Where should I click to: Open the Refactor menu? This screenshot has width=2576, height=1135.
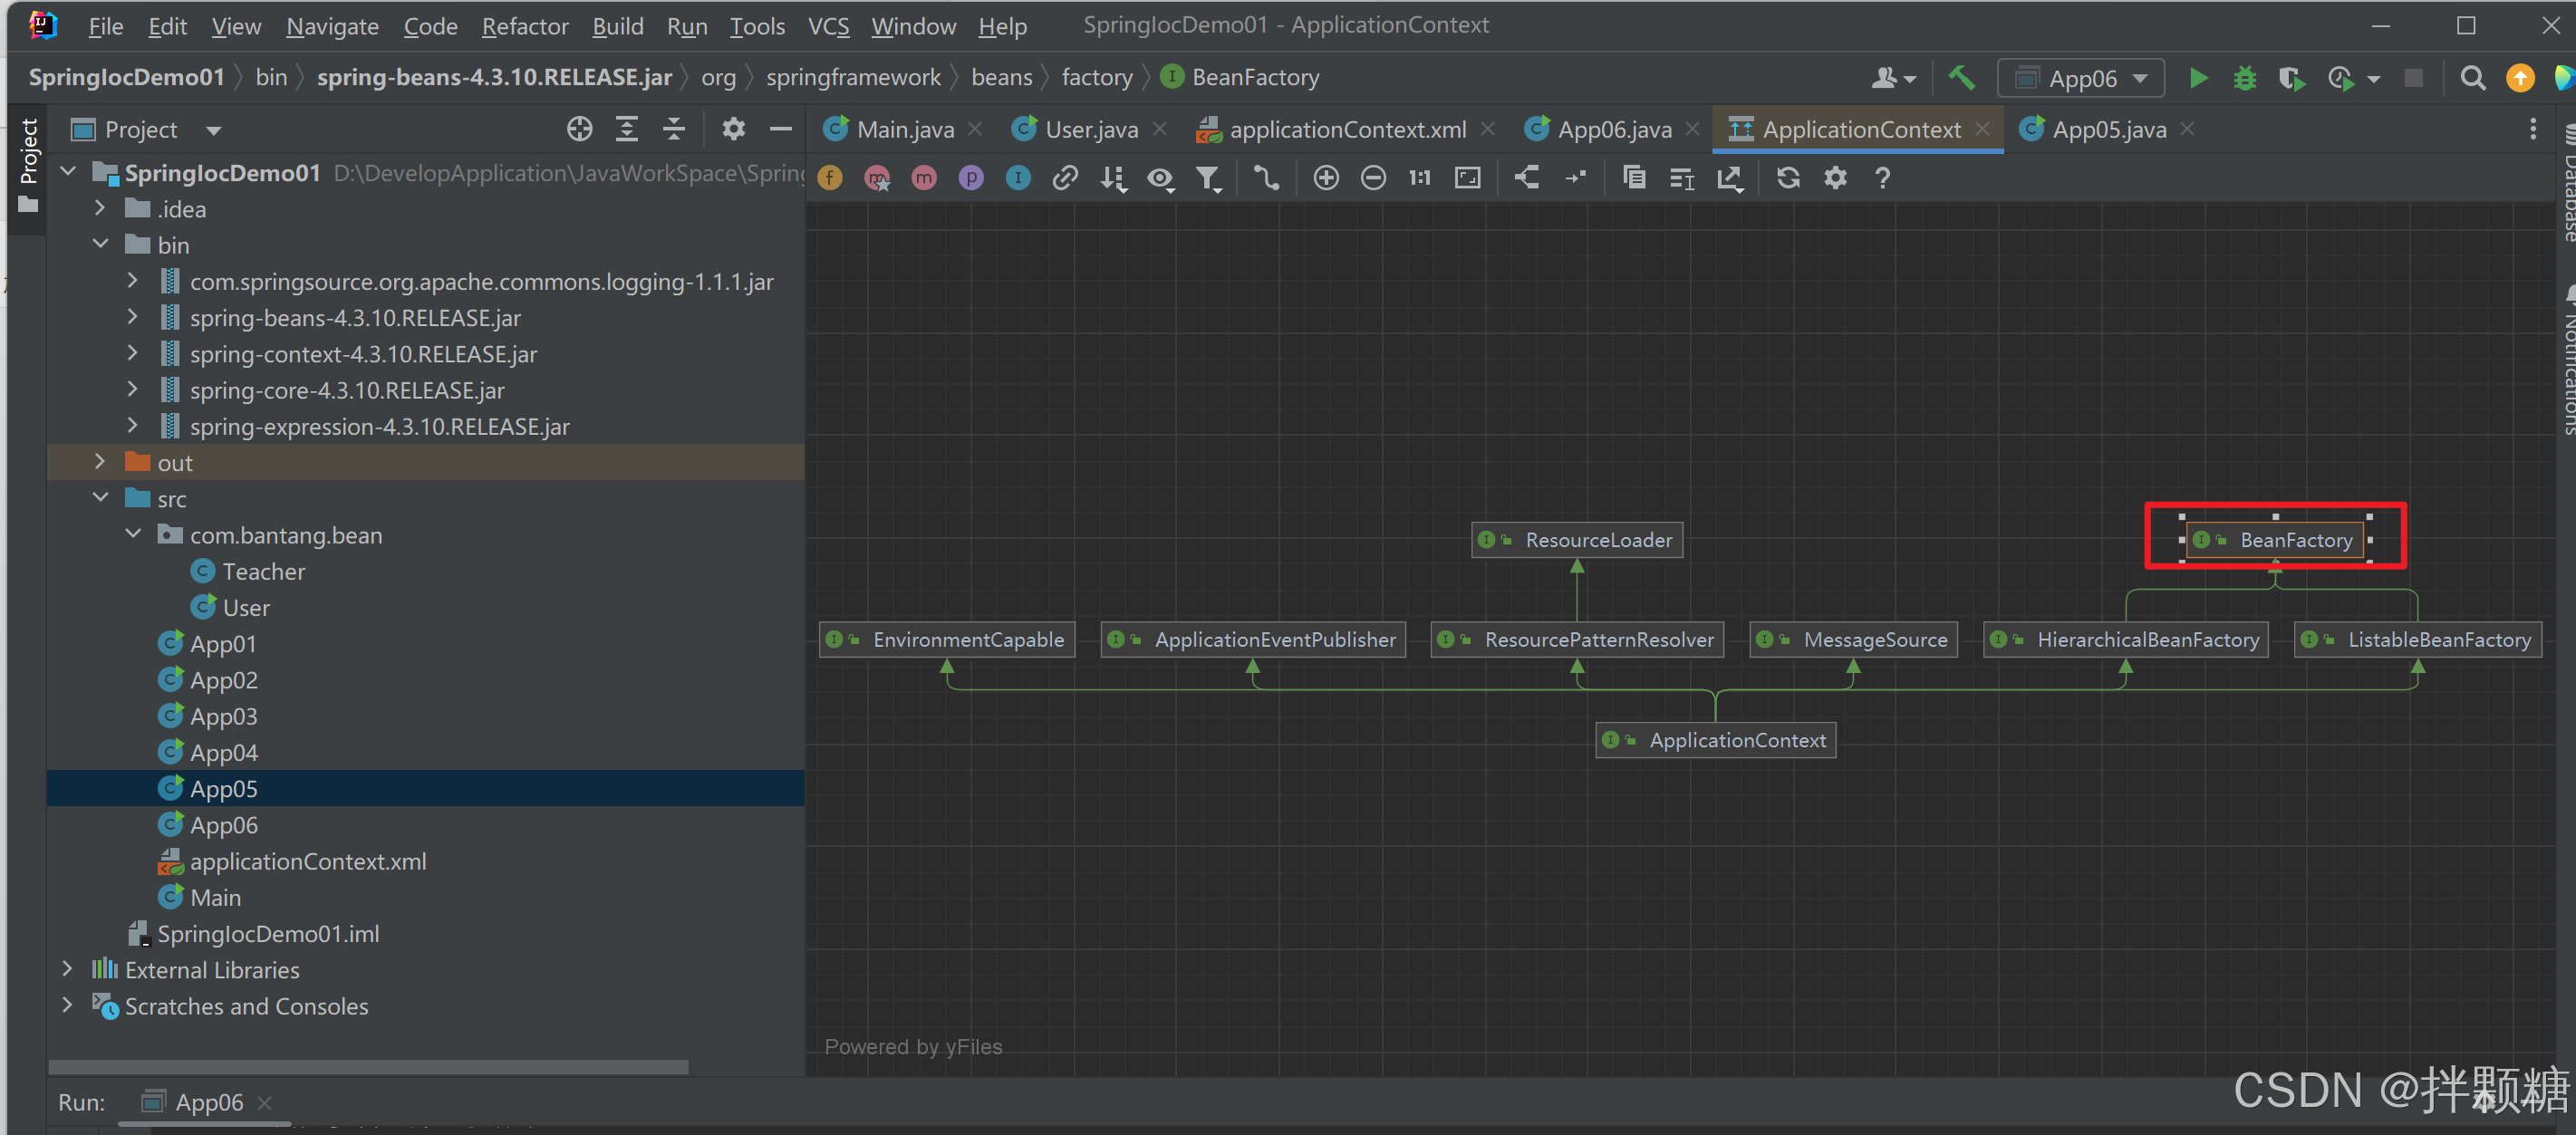point(524,26)
